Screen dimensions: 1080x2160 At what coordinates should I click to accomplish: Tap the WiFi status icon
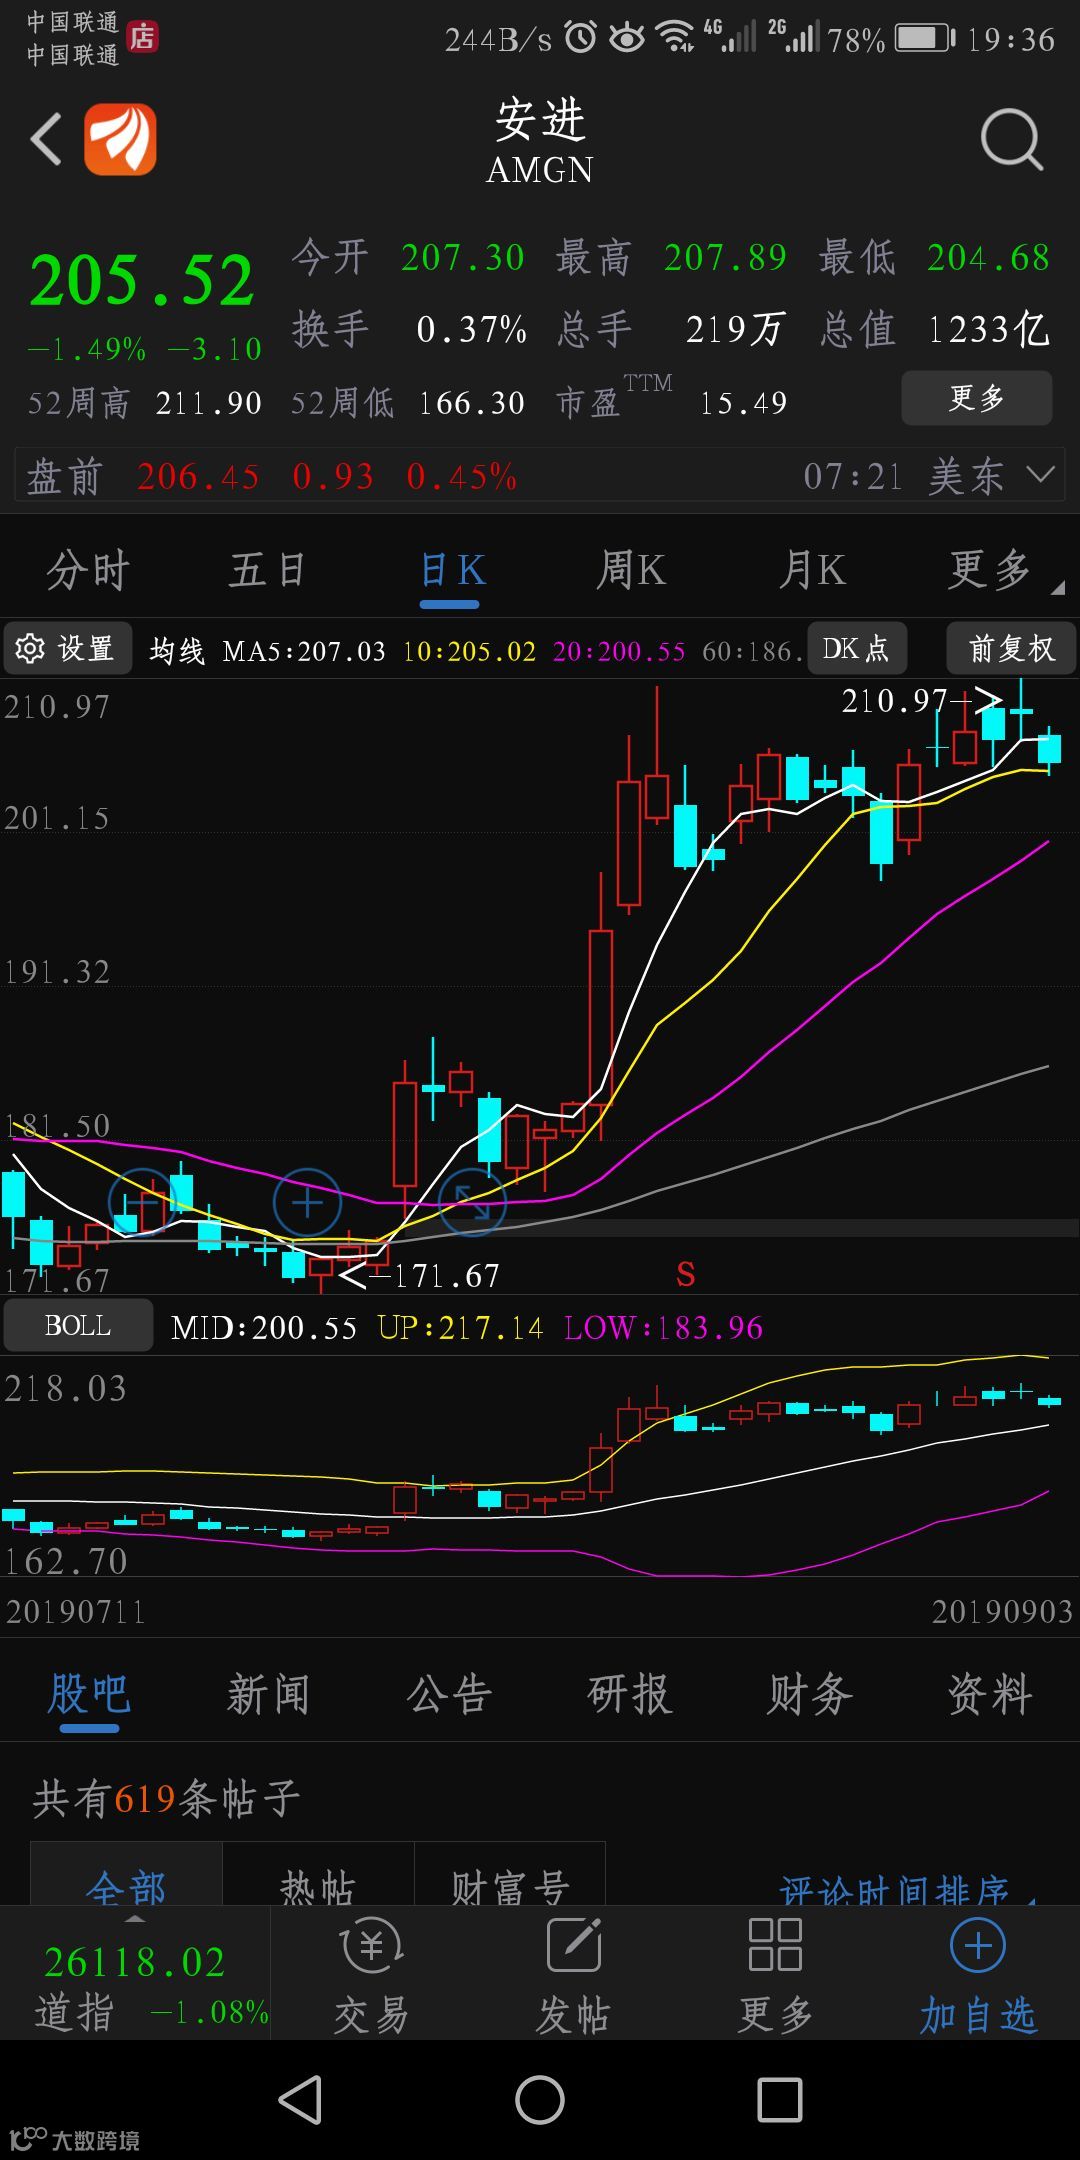[675, 37]
